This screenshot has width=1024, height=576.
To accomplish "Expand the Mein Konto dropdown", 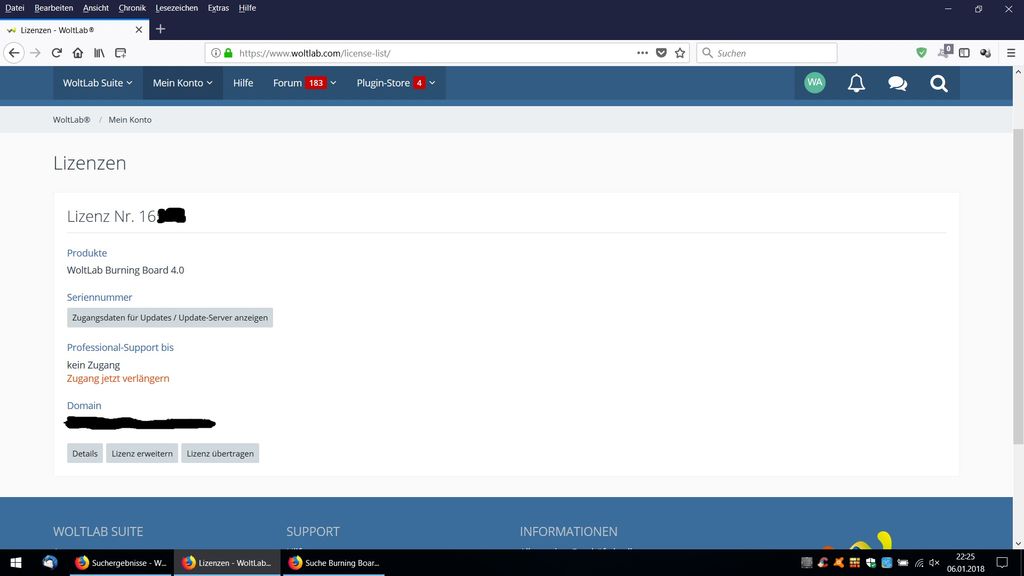I will click(182, 83).
